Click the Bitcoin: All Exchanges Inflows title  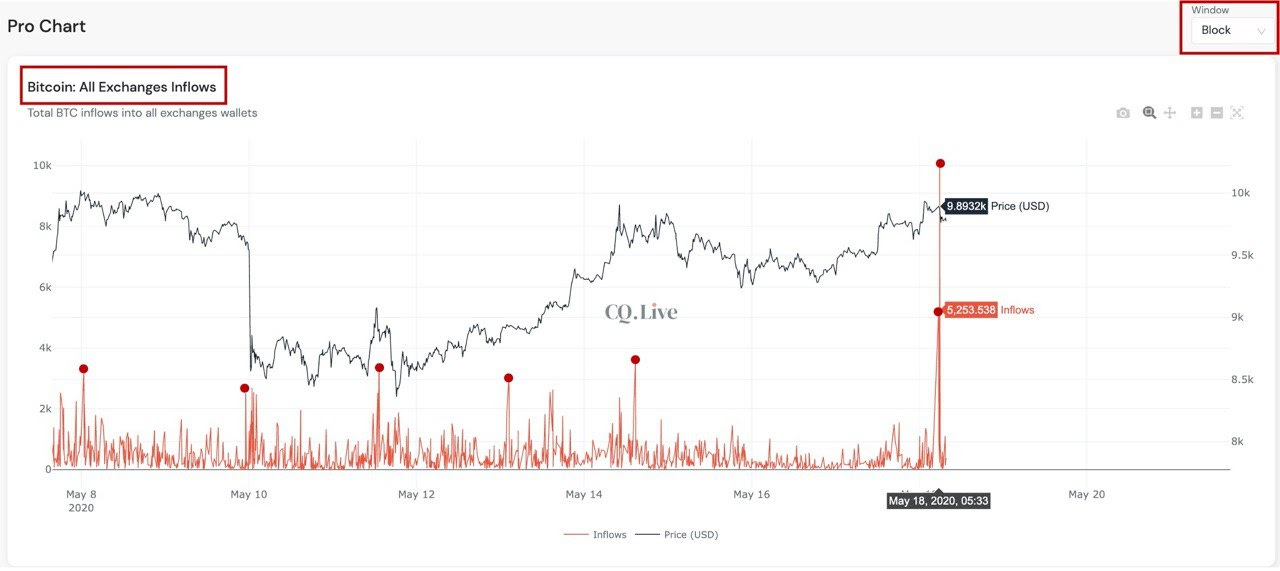point(122,87)
